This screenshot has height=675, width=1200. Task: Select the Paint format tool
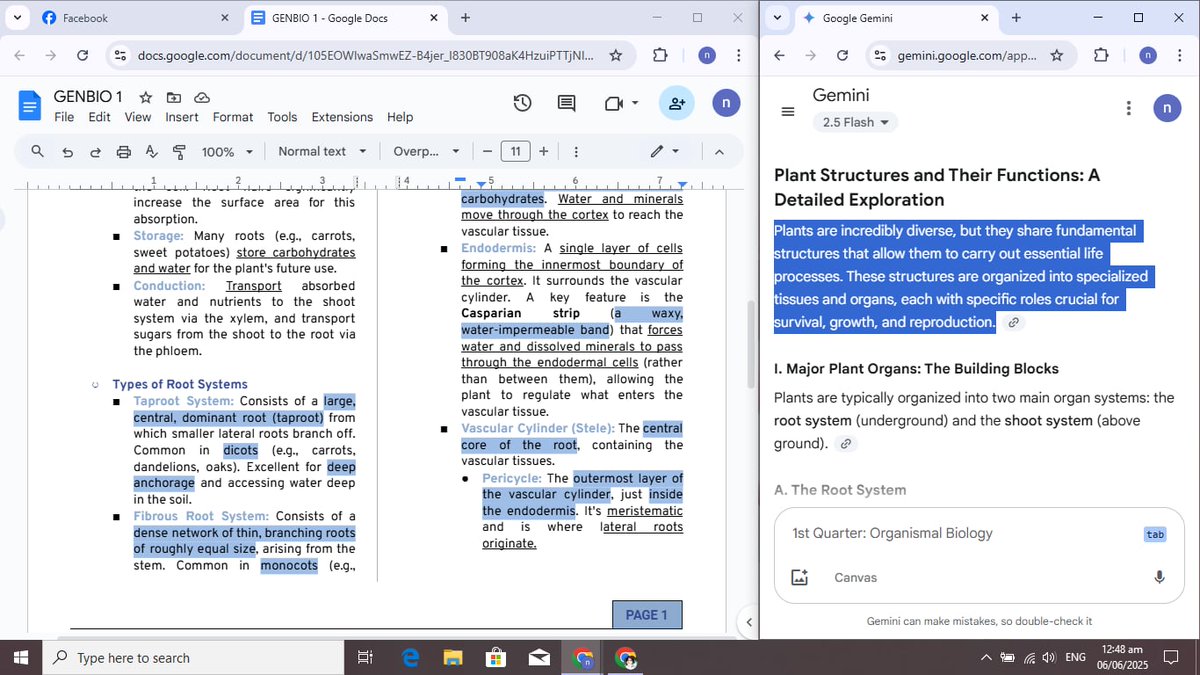[x=180, y=152]
